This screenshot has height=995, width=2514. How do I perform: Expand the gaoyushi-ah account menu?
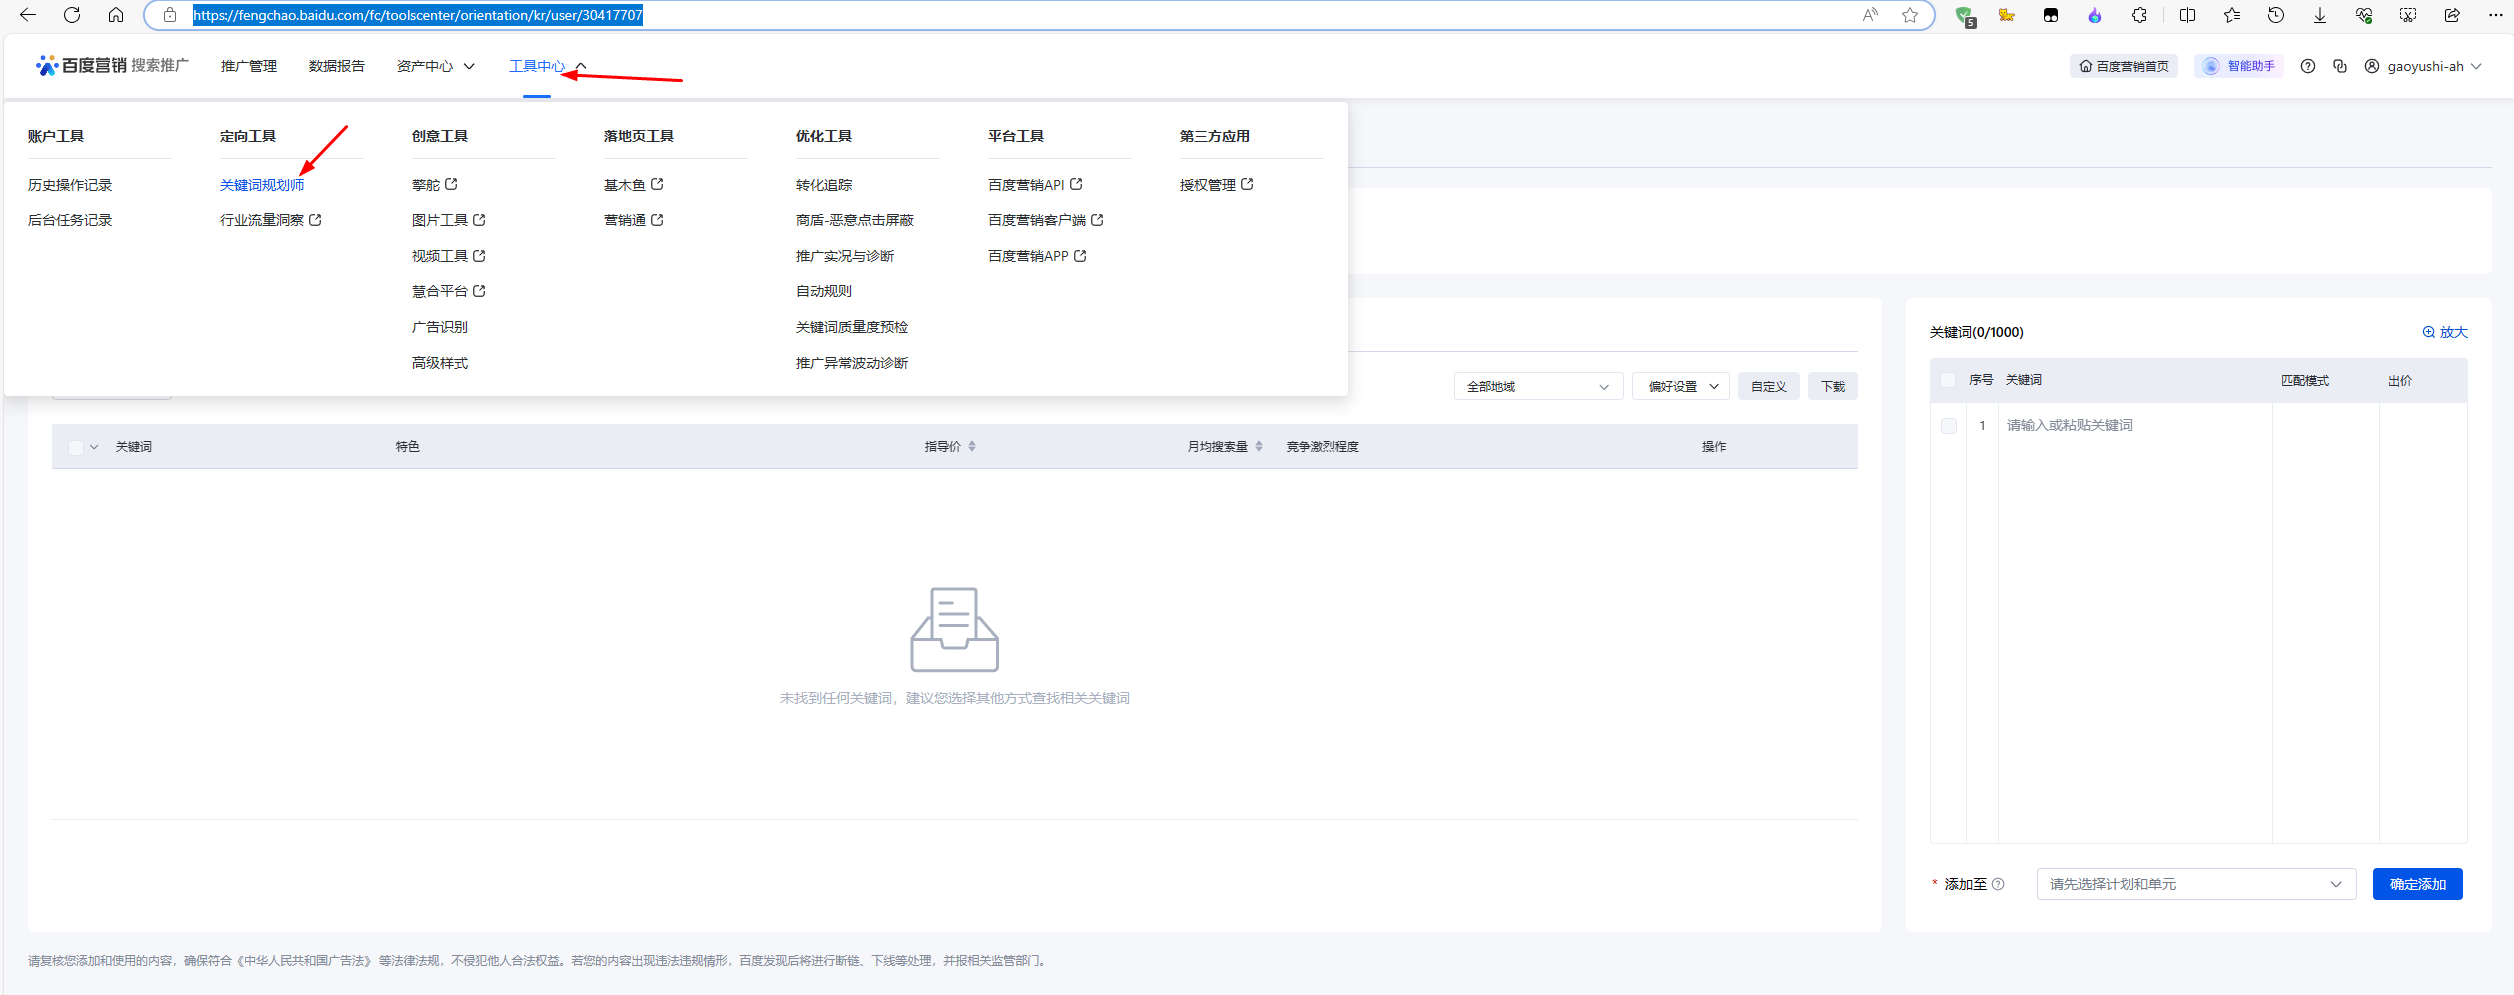2423,66
